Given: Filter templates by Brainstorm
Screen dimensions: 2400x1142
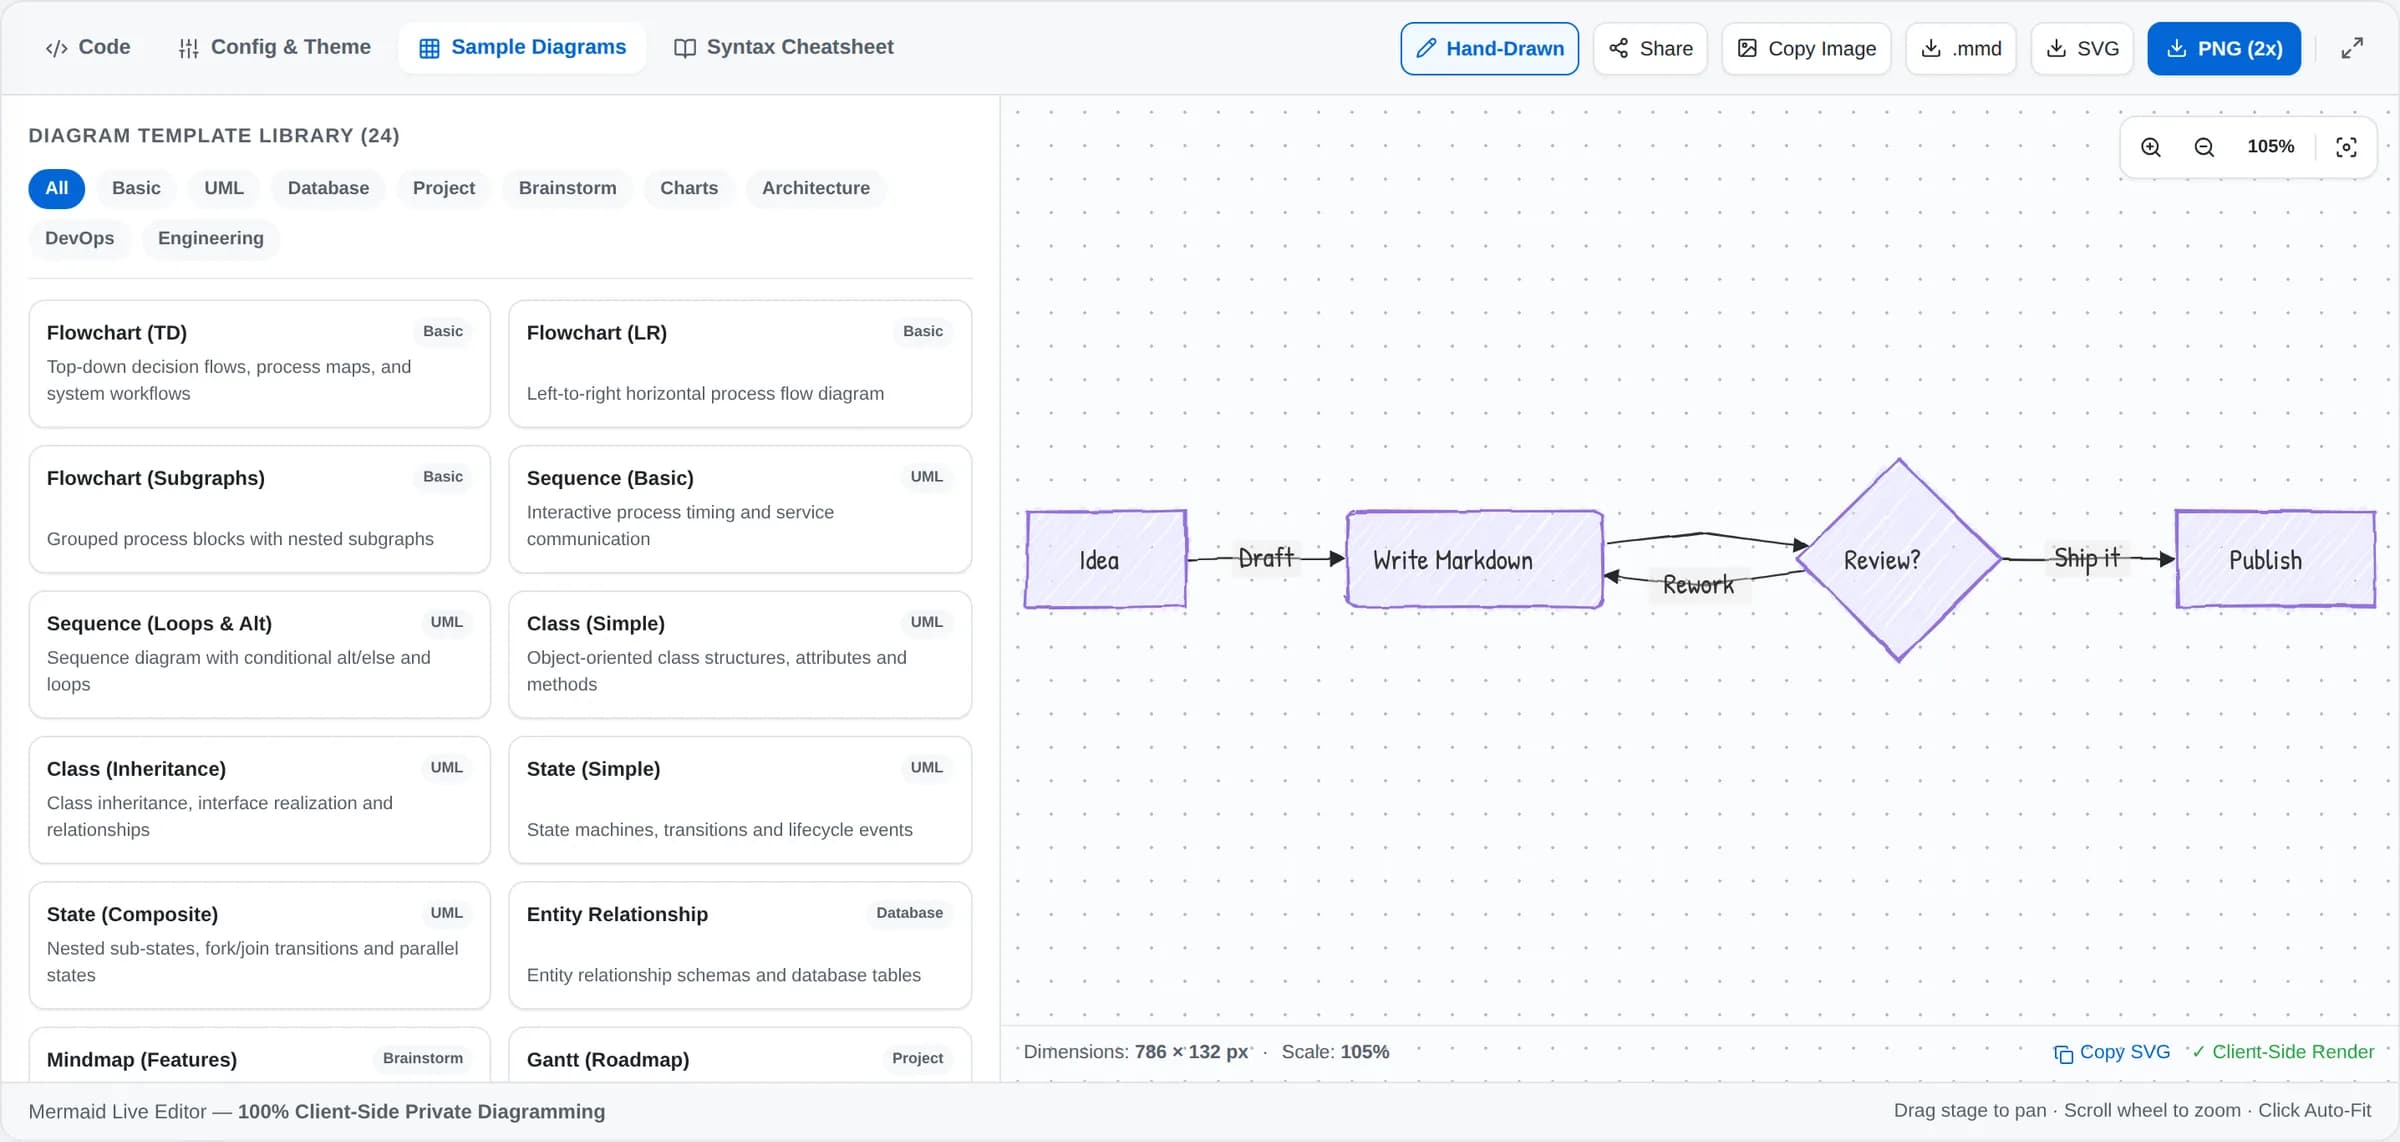Looking at the screenshot, I should point(567,188).
